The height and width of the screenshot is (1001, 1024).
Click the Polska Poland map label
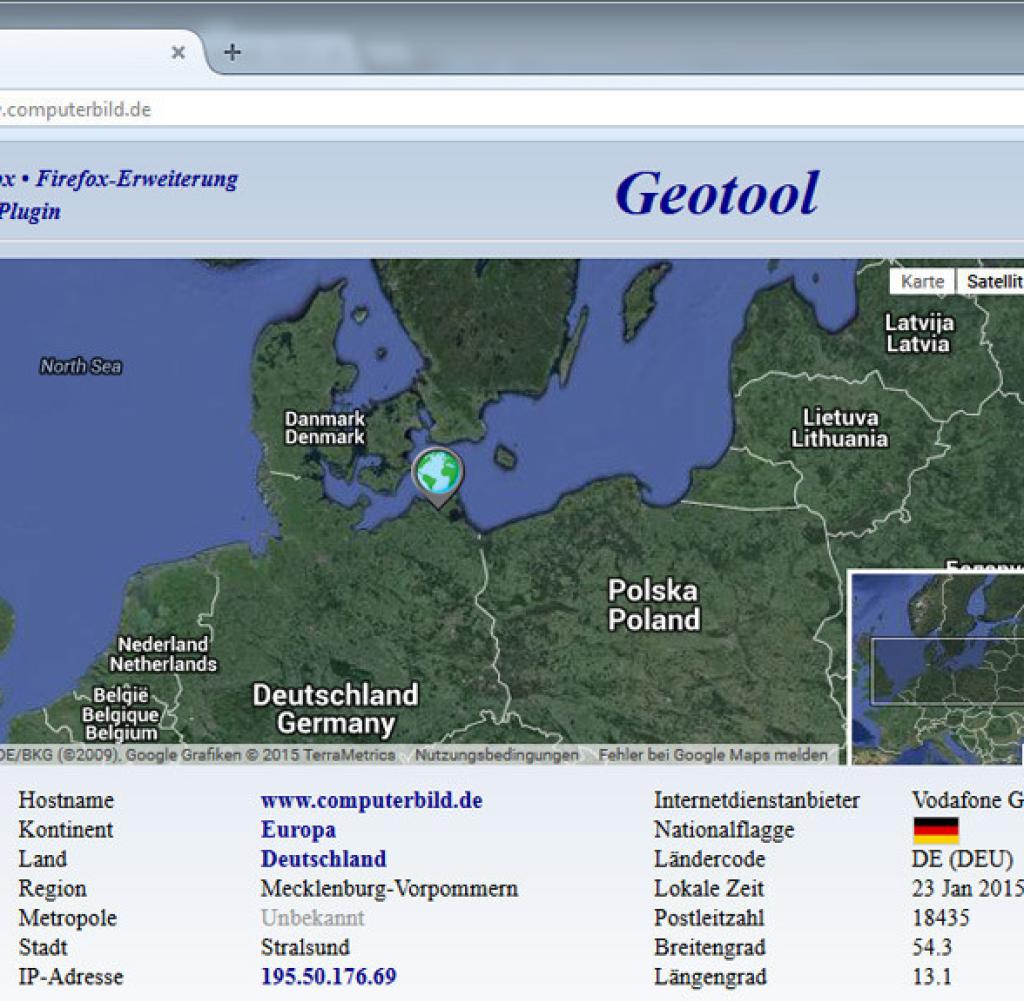pyautogui.click(x=654, y=605)
